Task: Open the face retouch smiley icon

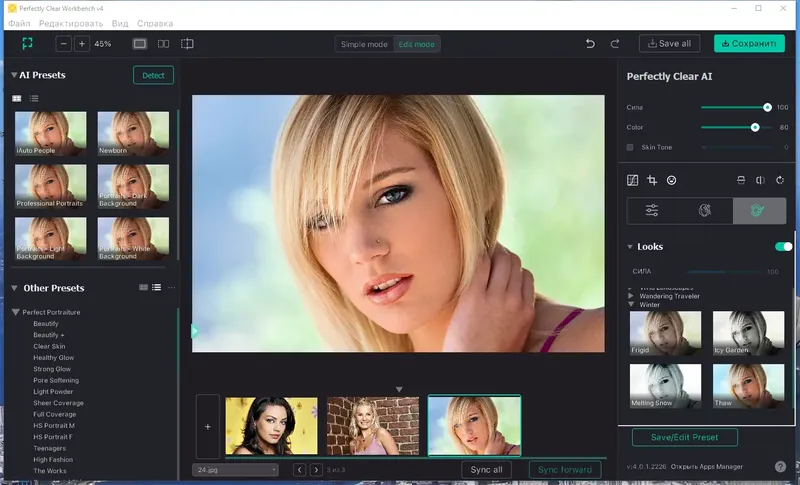Action: (x=671, y=180)
